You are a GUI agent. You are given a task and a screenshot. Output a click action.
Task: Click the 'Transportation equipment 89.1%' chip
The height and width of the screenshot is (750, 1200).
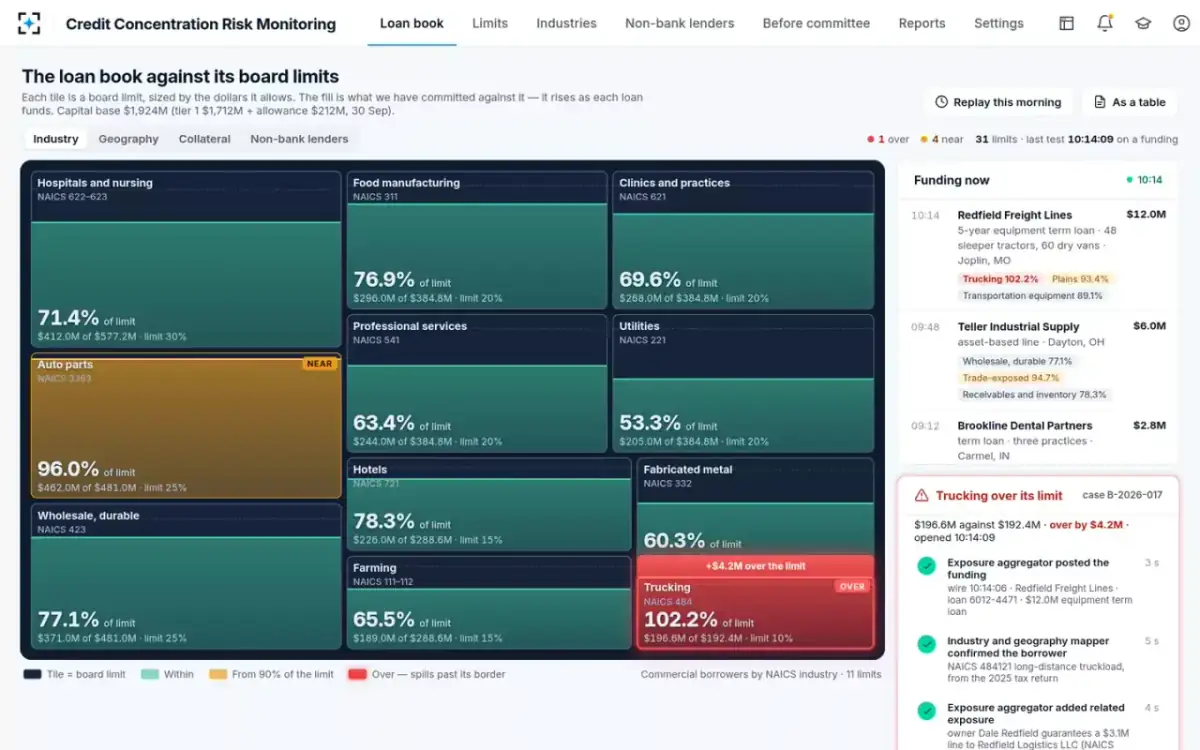(1033, 296)
